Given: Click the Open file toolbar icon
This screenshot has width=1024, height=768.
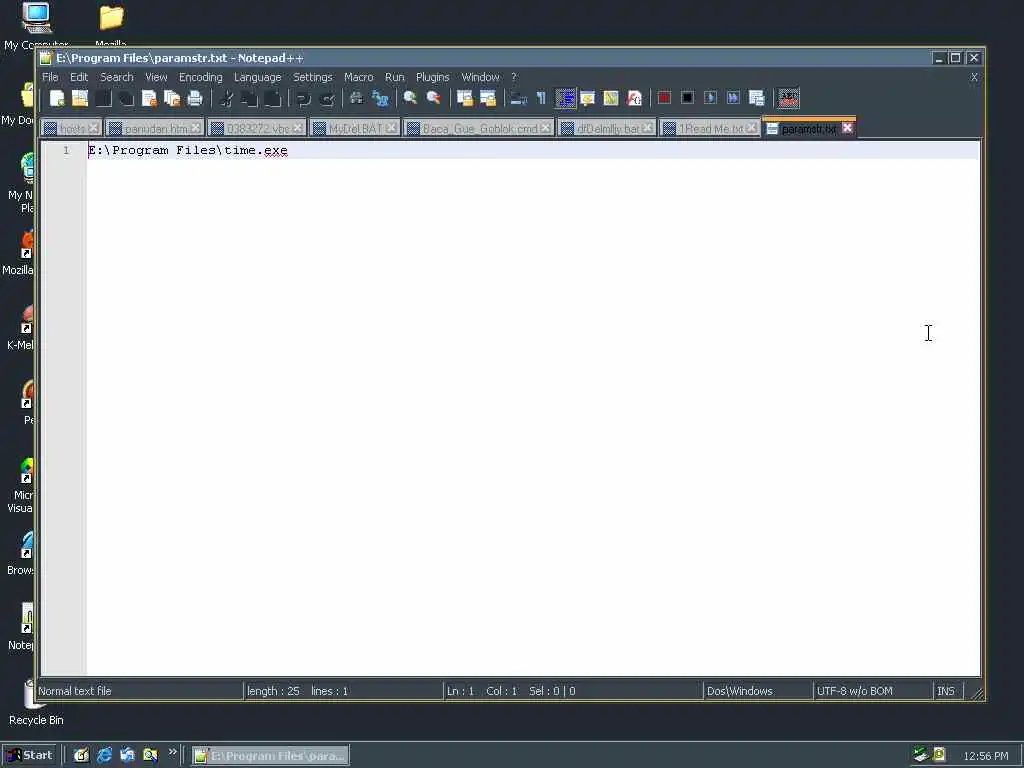Looking at the screenshot, I should pyautogui.click(x=80, y=98).
